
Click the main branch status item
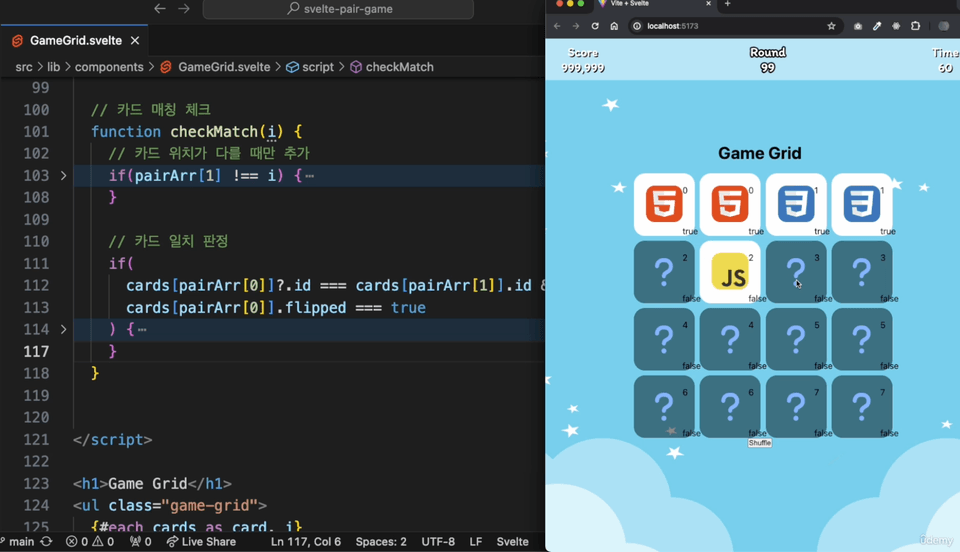click(x=18, y=542)
